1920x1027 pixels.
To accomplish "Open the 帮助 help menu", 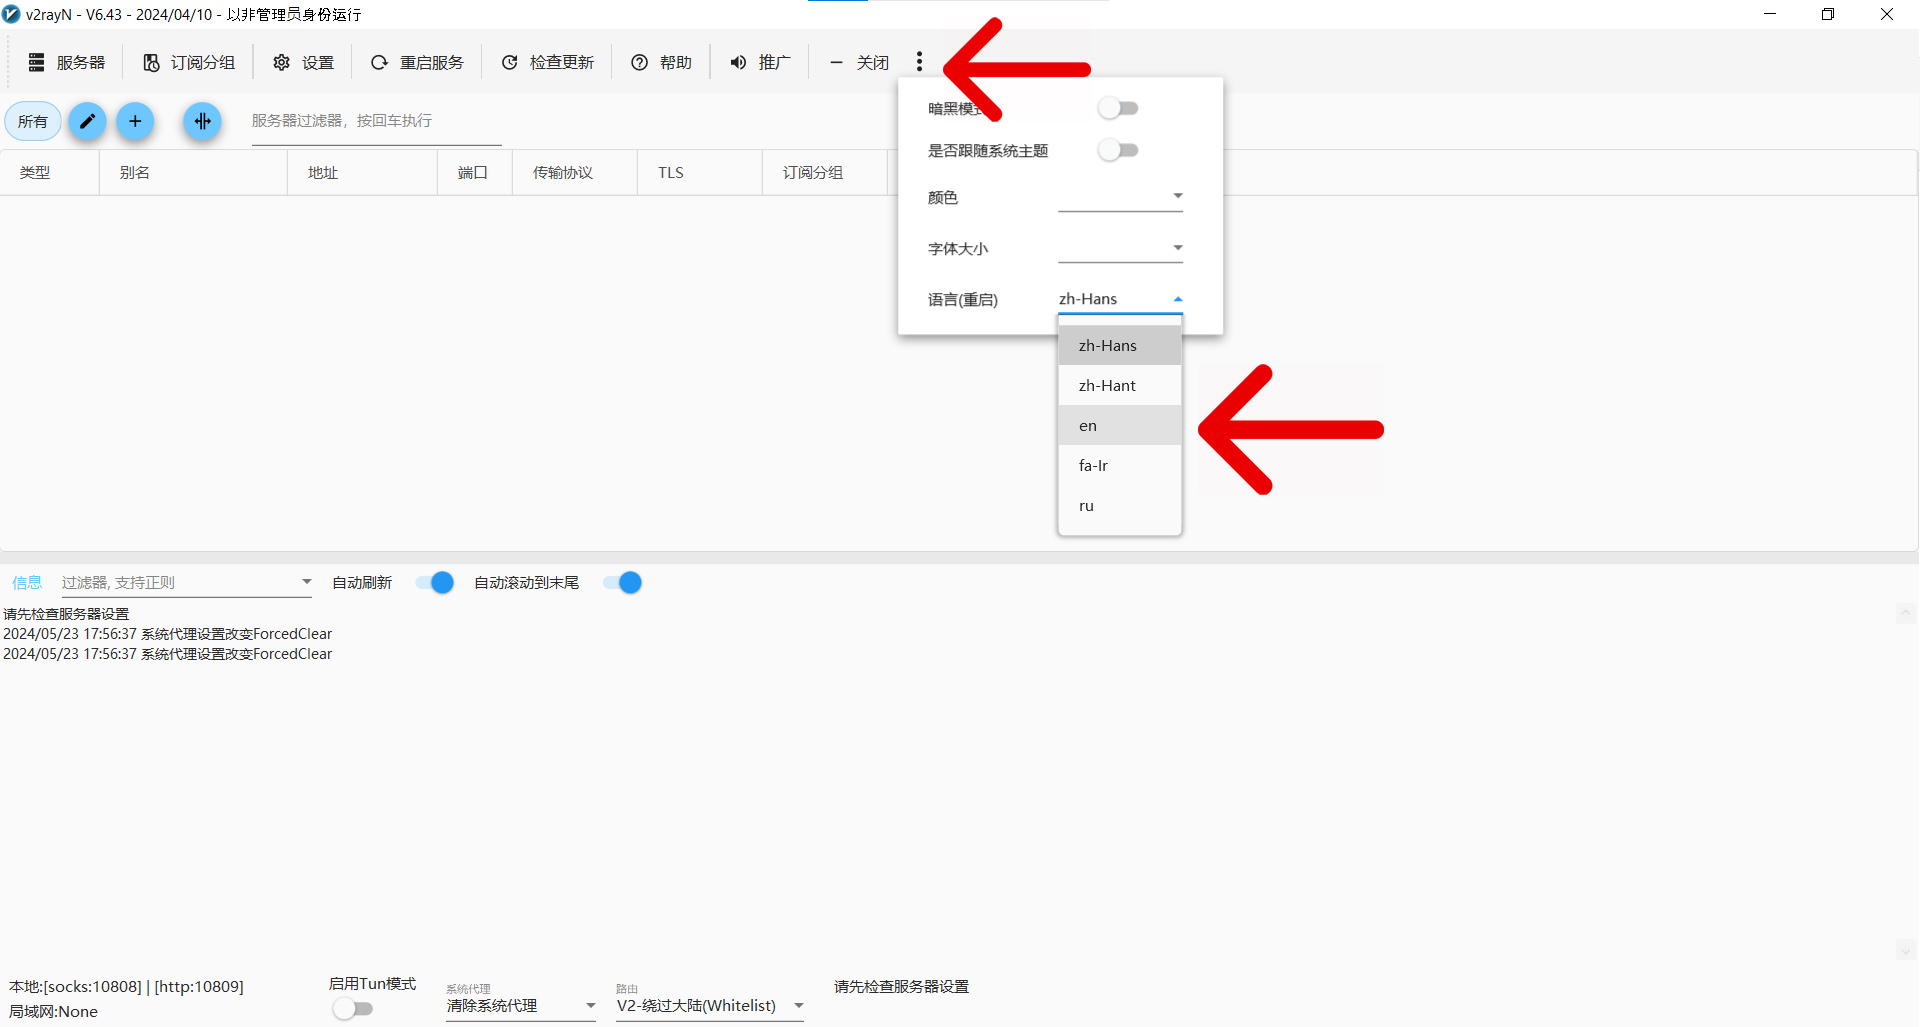I will [x=661, y=62].
